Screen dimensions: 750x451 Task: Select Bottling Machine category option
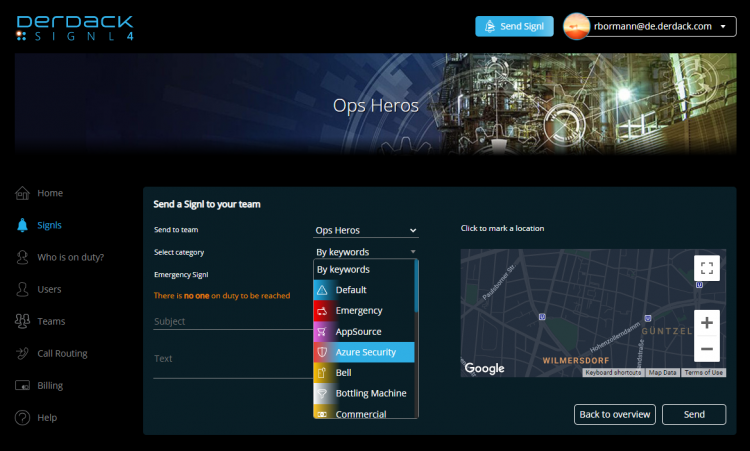tap(364, 393)
